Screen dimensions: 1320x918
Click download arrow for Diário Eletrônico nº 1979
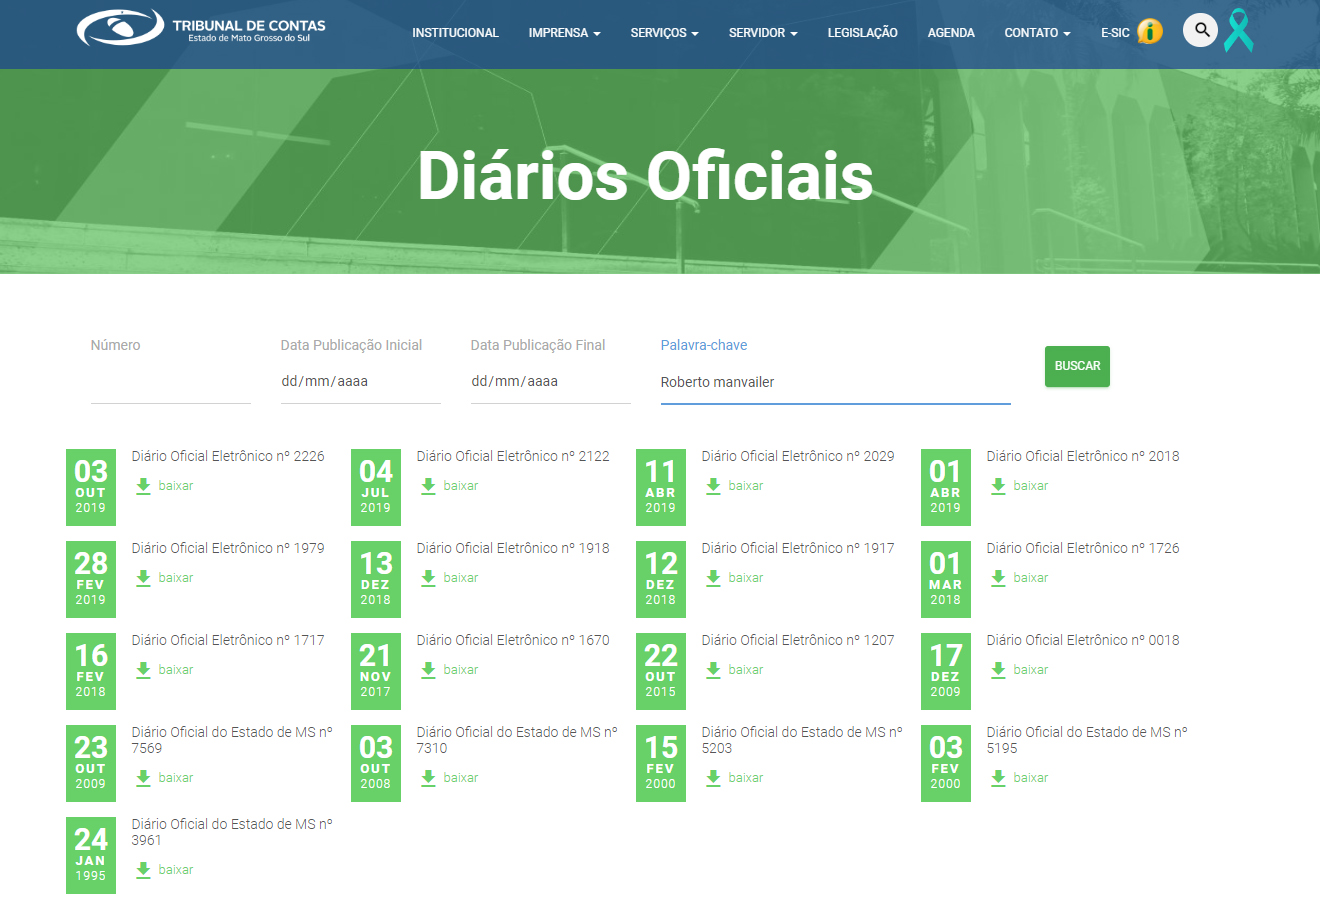pos(143,578)
